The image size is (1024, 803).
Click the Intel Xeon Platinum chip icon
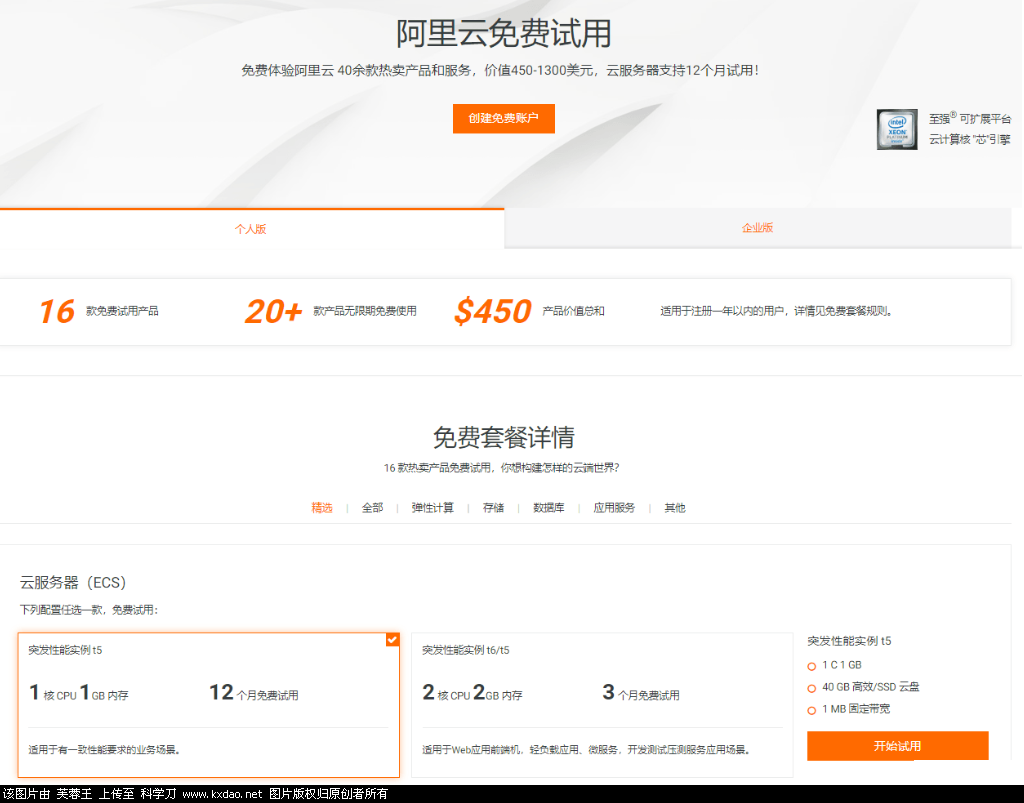click(897, 129)
